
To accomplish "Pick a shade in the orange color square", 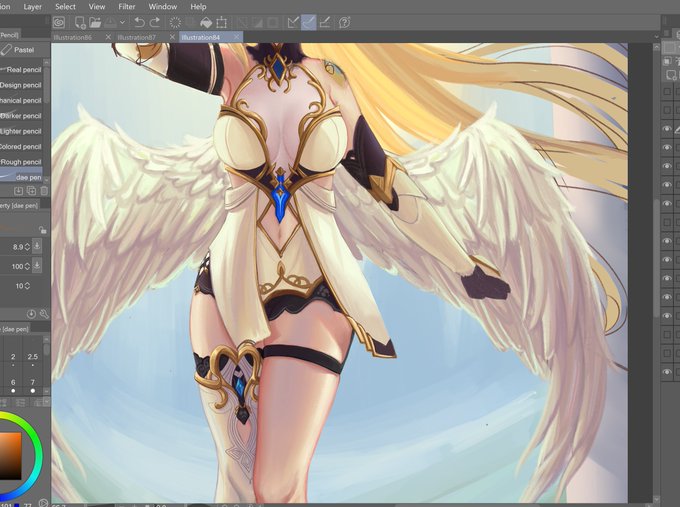I will click(10, 455).
